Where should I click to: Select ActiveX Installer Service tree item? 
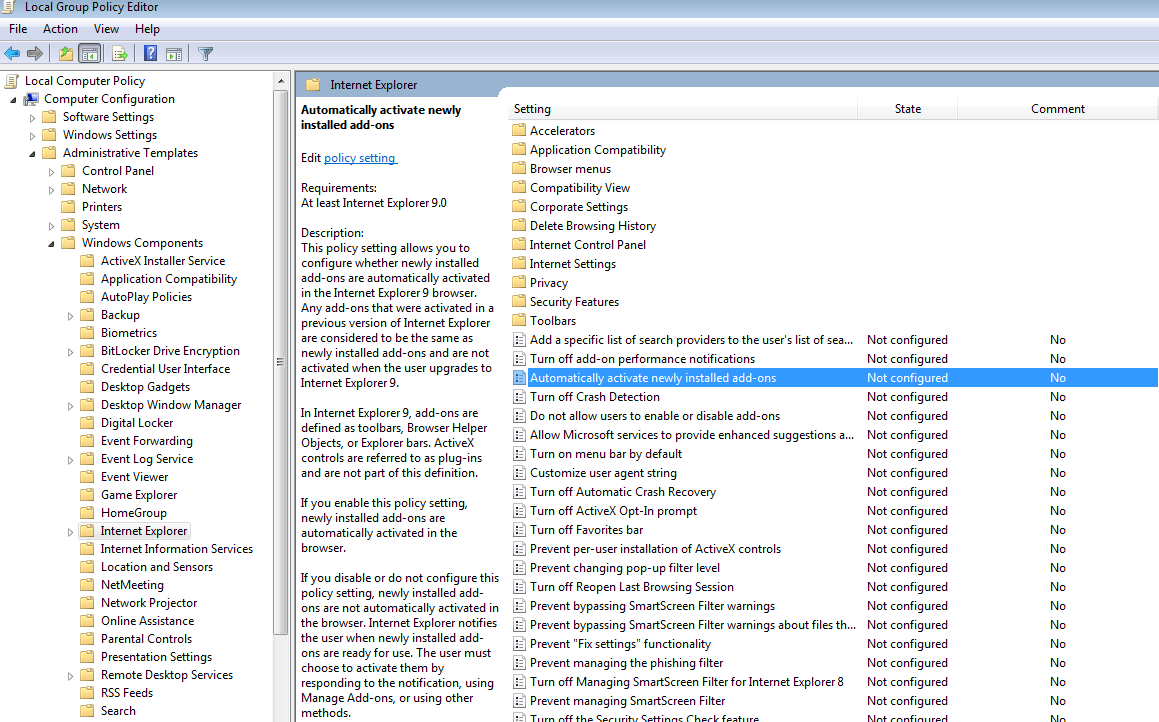(163, 261)
